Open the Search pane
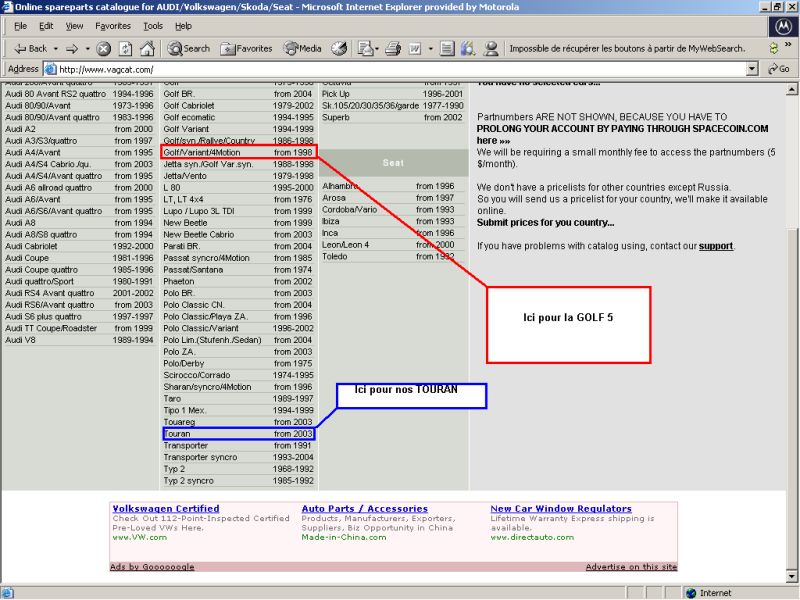 click(x=189, y=49)
